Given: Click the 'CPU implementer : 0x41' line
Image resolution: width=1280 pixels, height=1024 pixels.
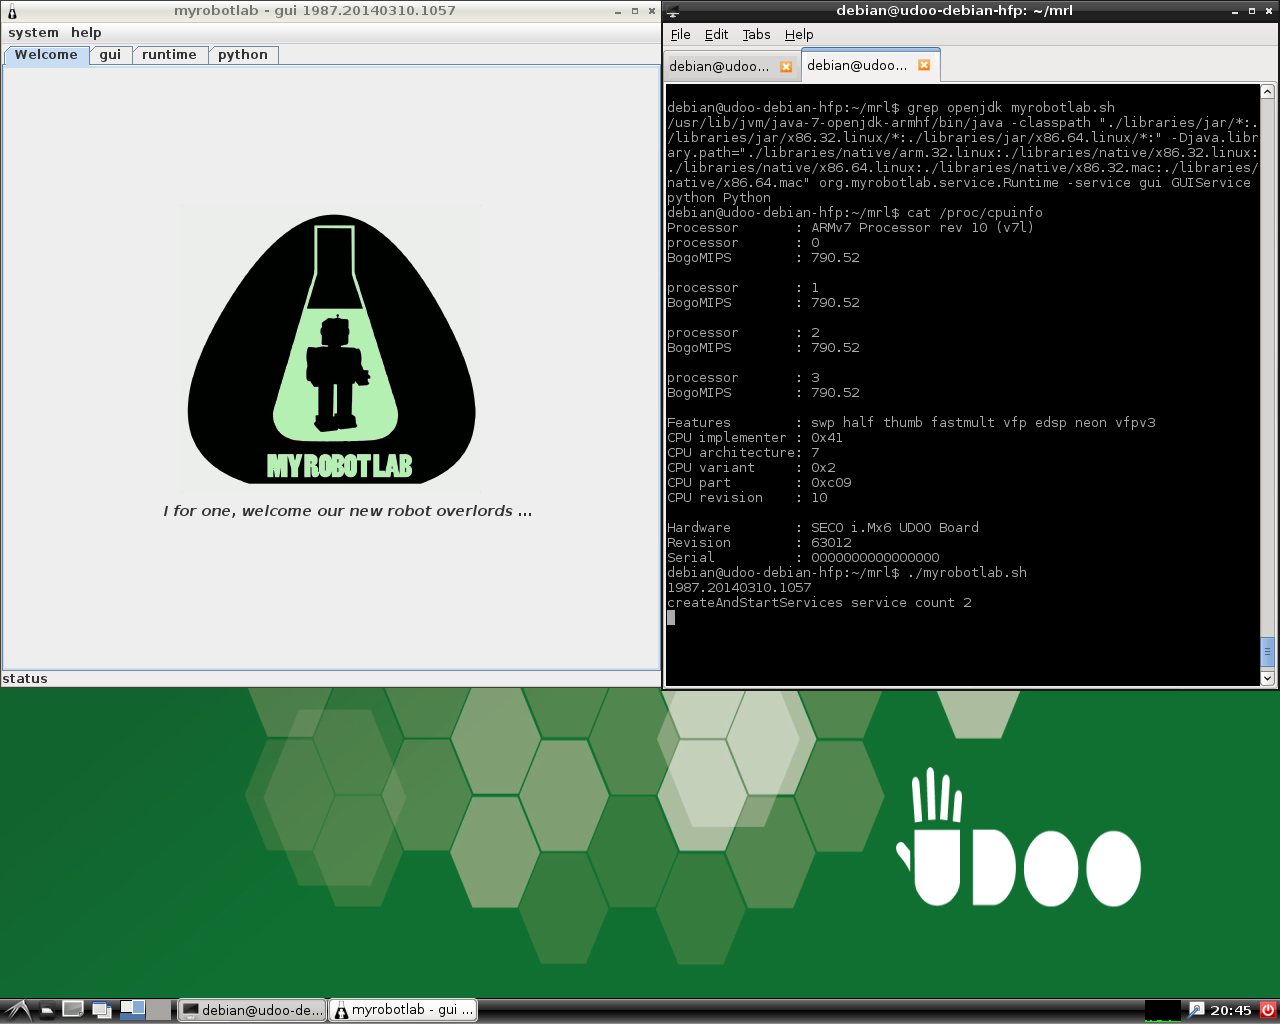Looking at the screenshot, I should click(x=755, y=438).
